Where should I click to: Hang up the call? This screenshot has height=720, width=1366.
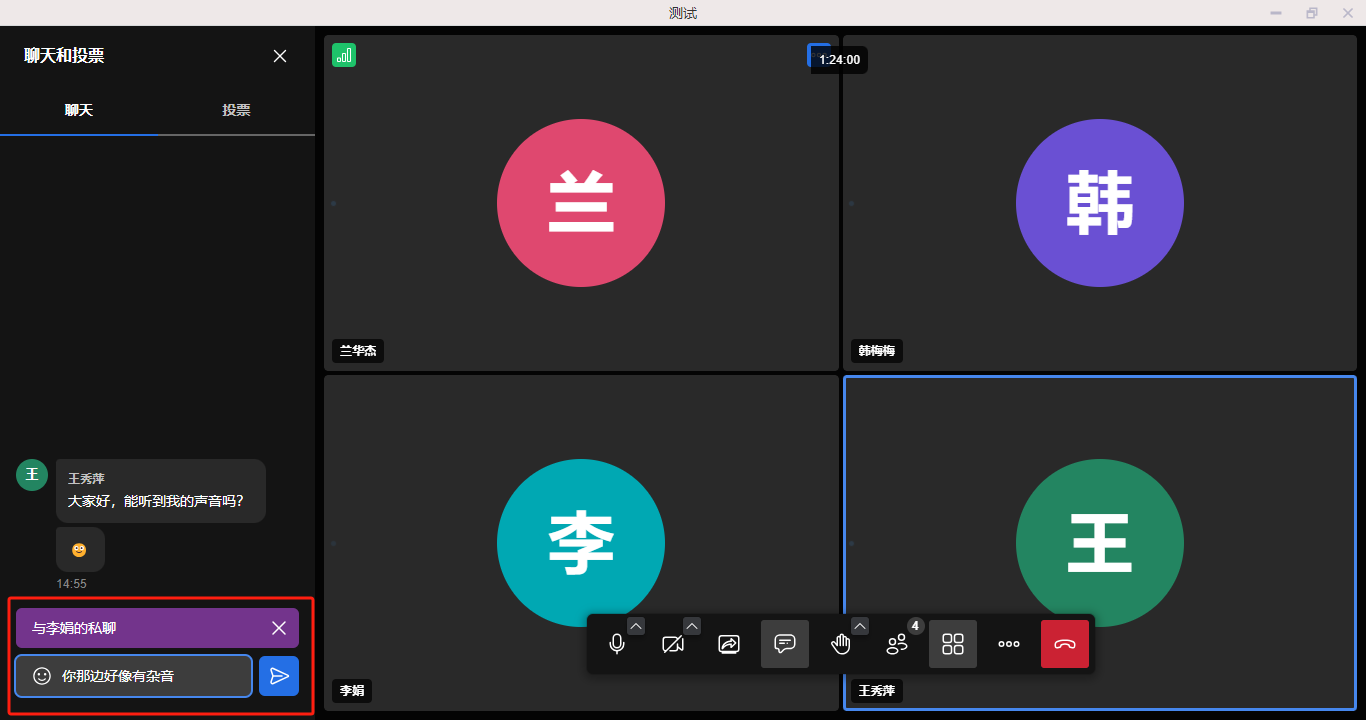click(1065, 644)
